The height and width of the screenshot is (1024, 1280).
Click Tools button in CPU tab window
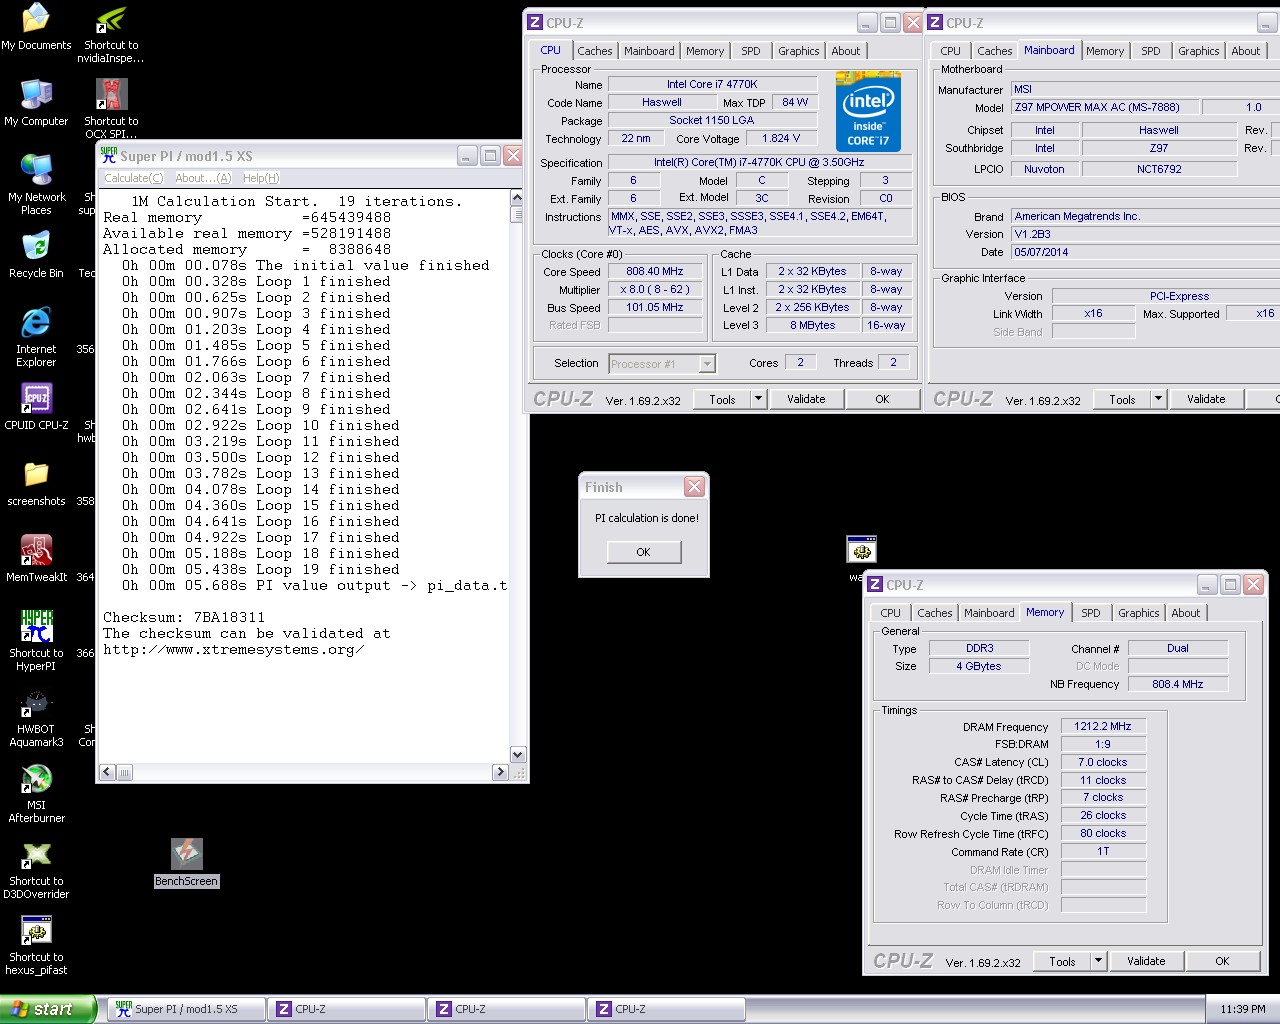(x=722, y=399)
